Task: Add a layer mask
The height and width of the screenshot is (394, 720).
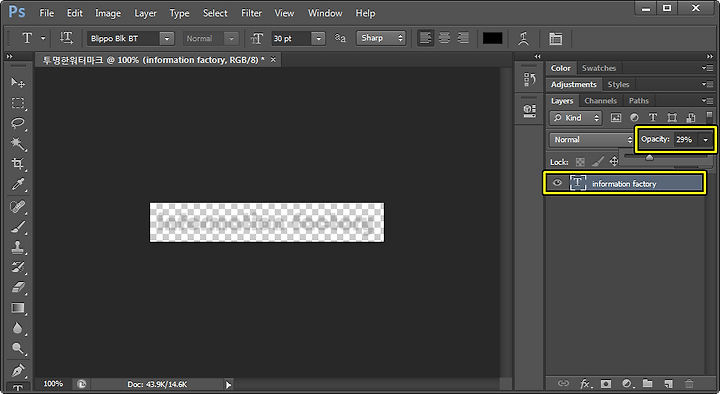Action: click(606, 383)
